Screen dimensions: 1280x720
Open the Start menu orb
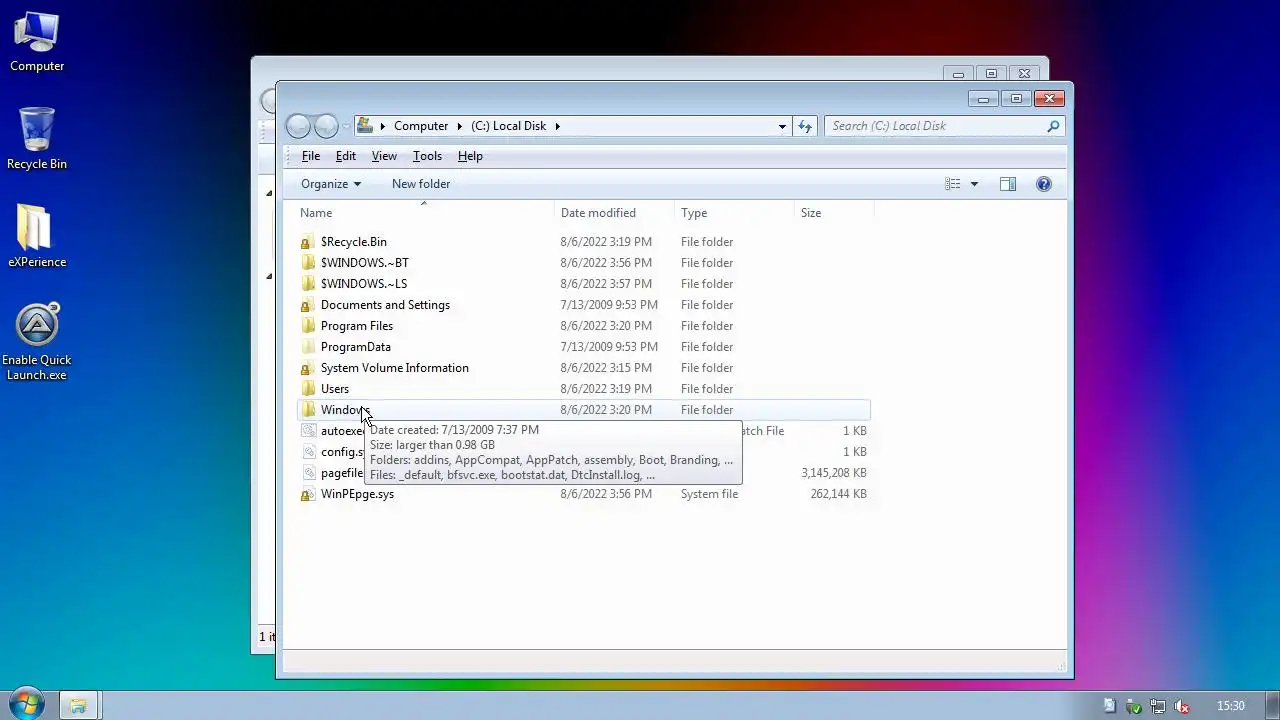point(25,705)
